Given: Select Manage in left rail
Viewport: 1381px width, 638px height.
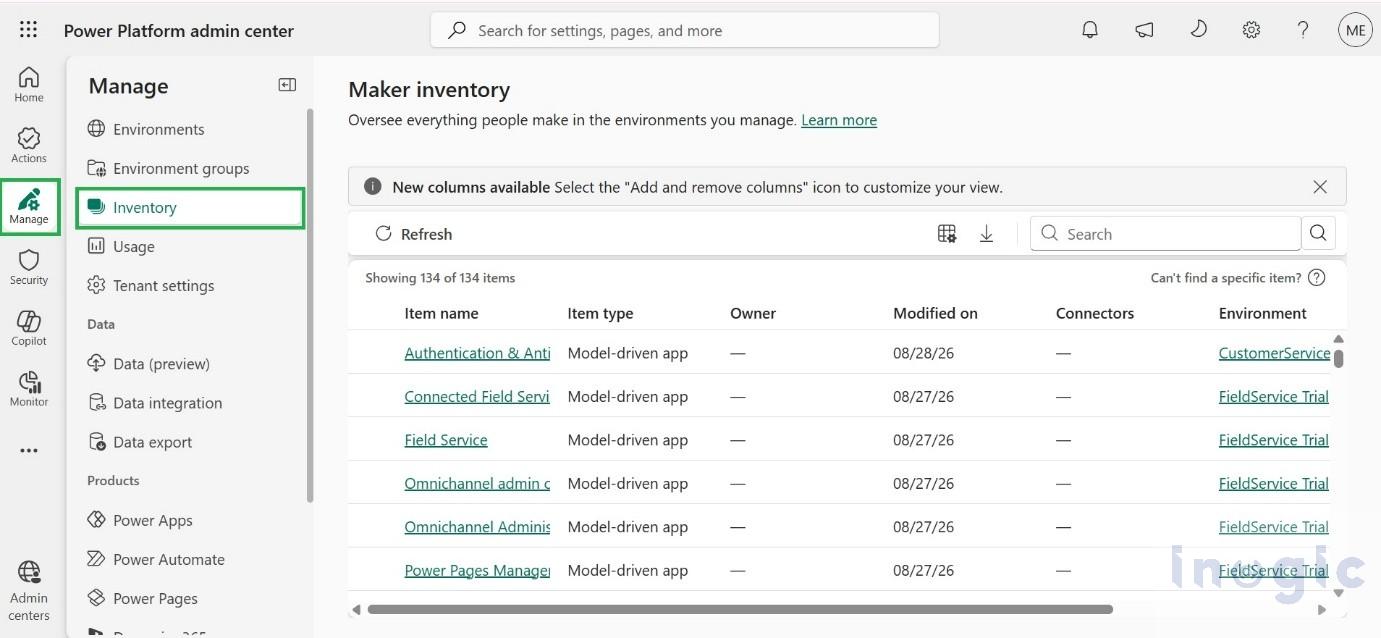Looking at the screenshot, I should pyautogui.click(x=29, y=207).
